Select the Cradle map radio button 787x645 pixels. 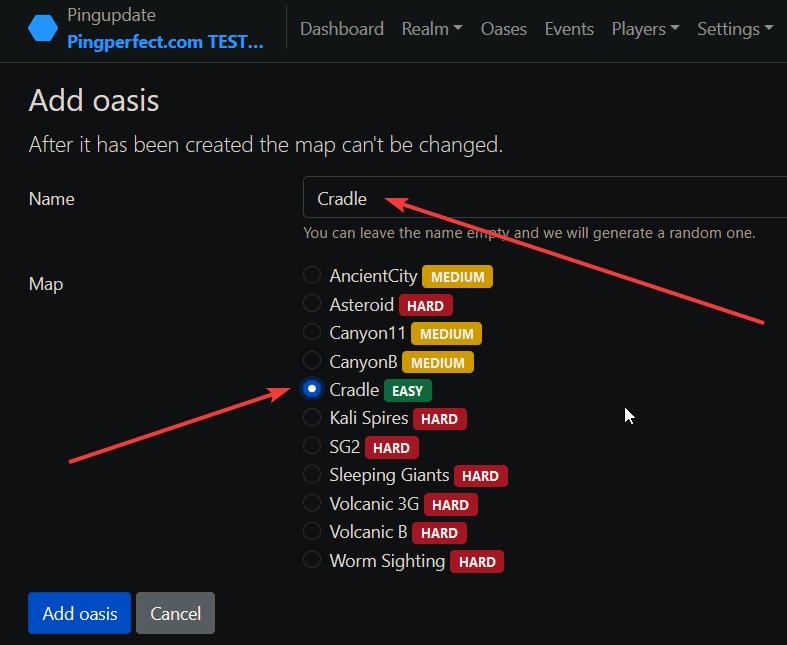pyautogui.click(x=312, y=389)
